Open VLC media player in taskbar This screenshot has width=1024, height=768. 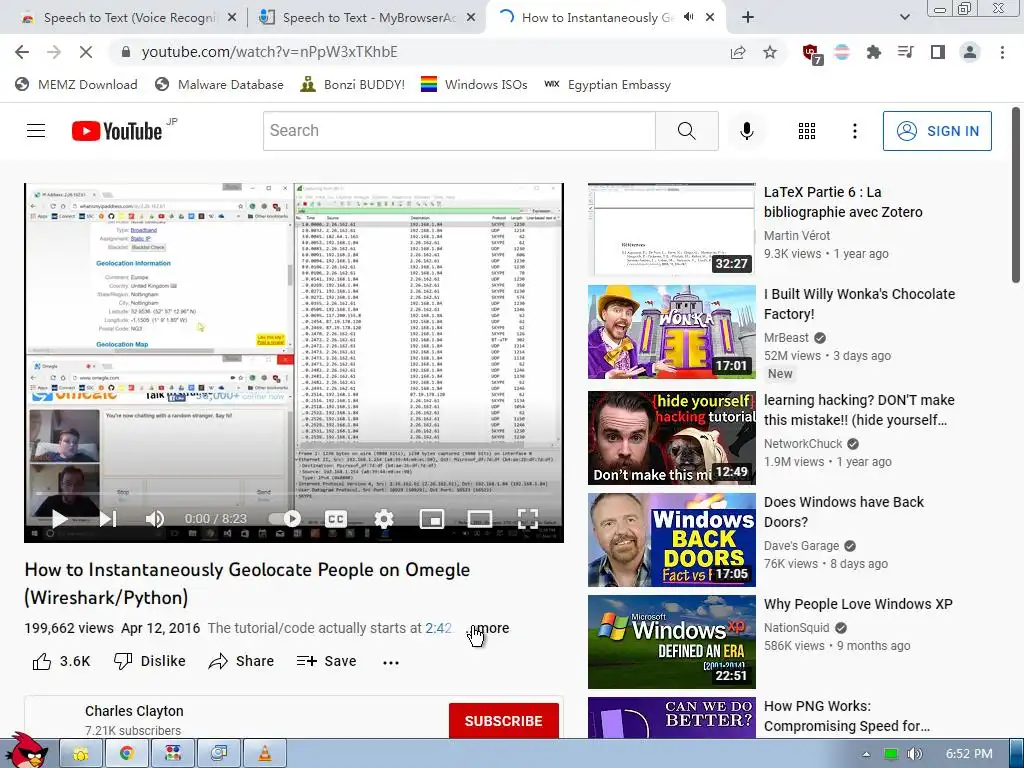(264, 754)
